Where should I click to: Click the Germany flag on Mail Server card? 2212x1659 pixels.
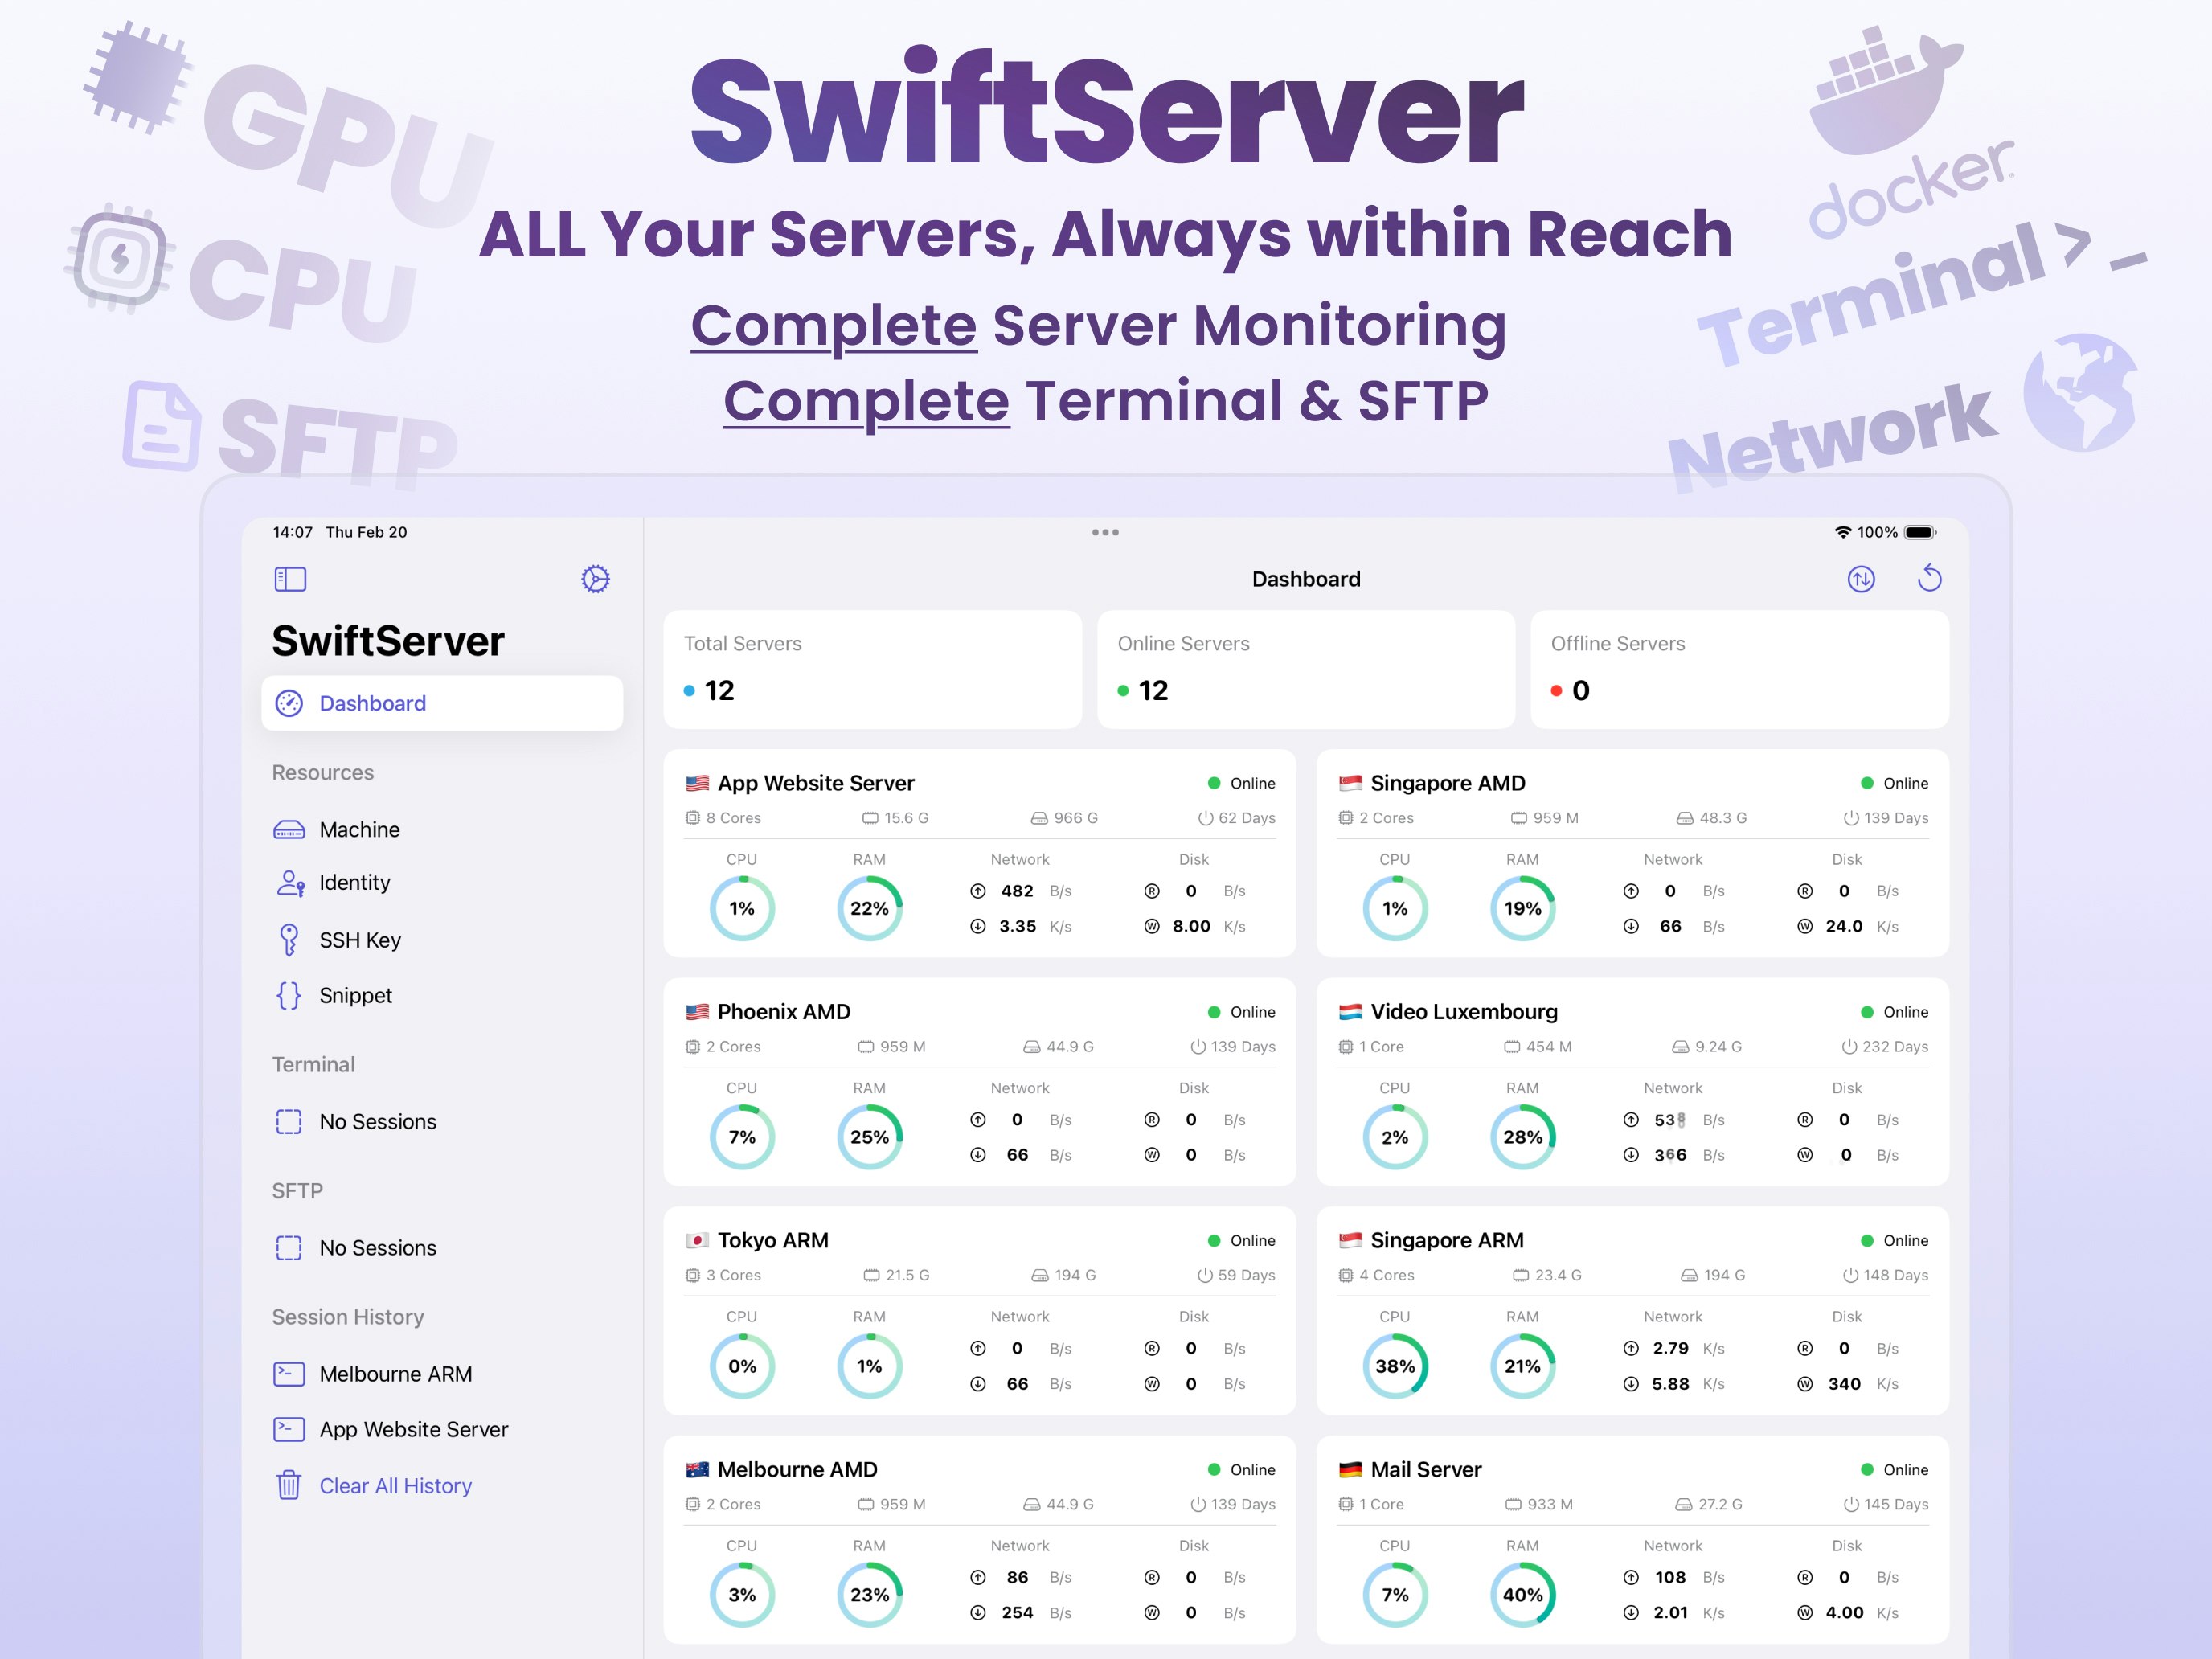(1350, 1469)
